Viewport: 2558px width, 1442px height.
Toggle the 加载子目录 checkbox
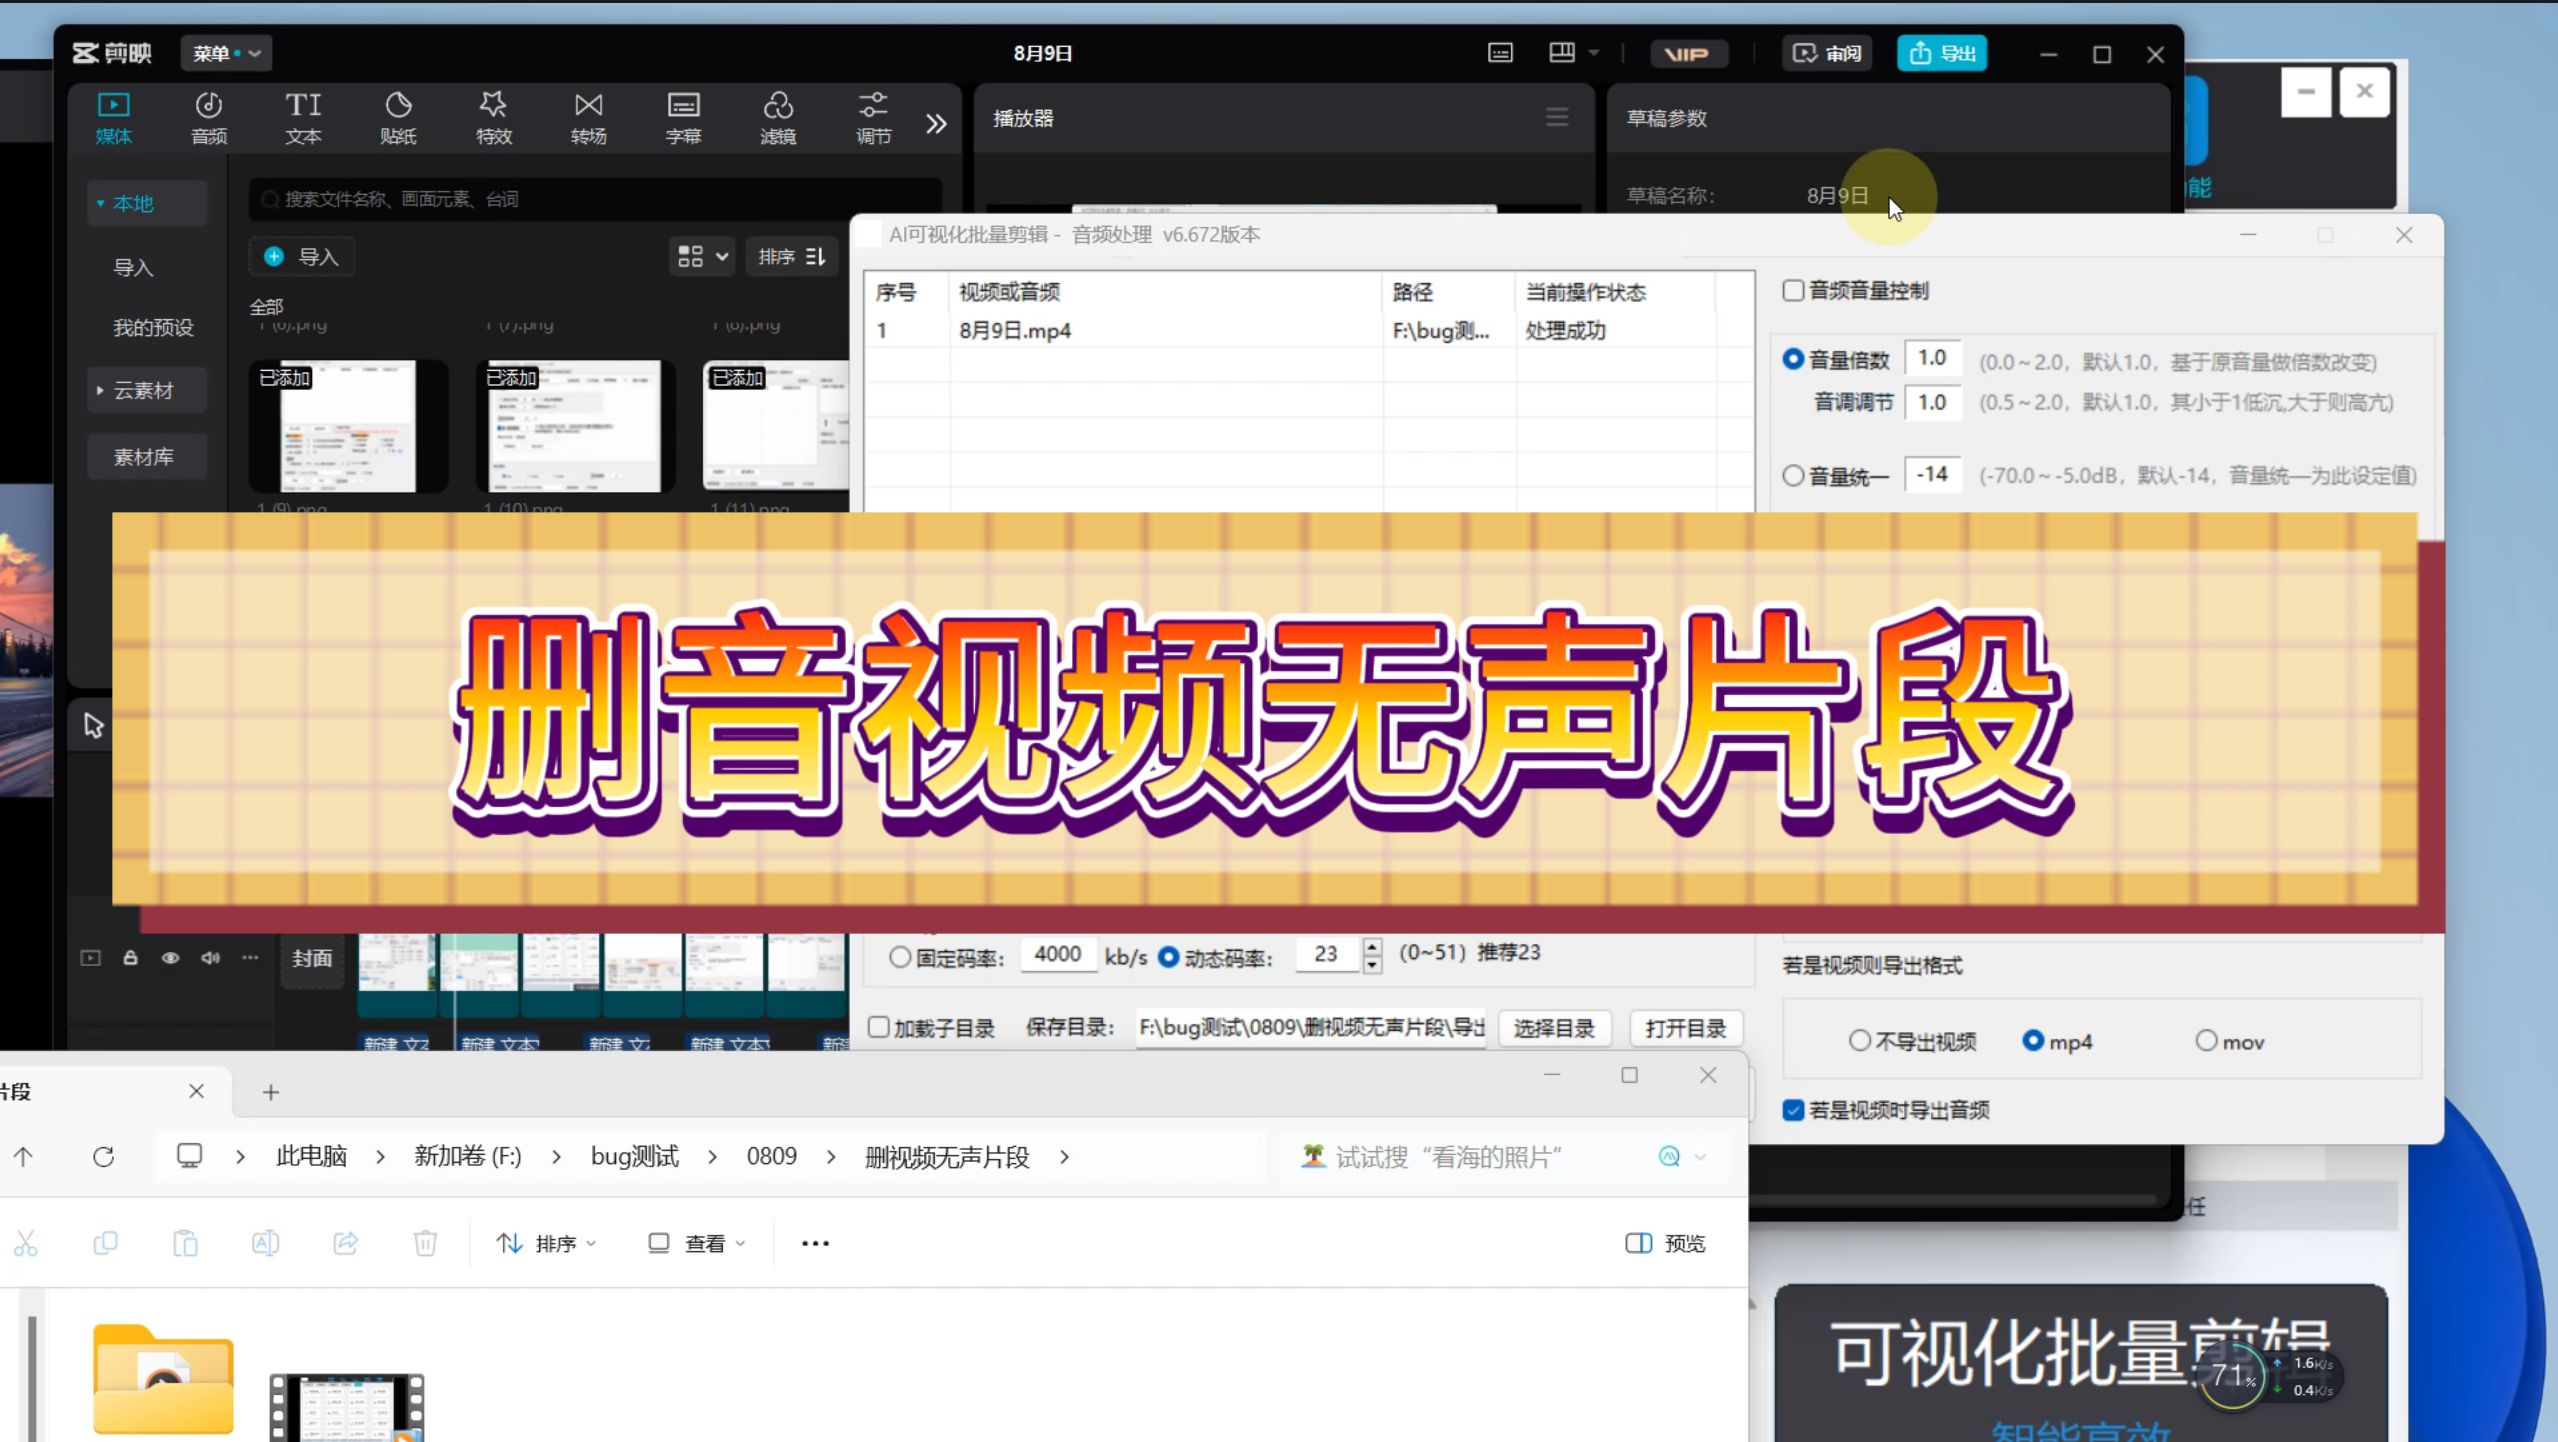tap(879, 1028)
